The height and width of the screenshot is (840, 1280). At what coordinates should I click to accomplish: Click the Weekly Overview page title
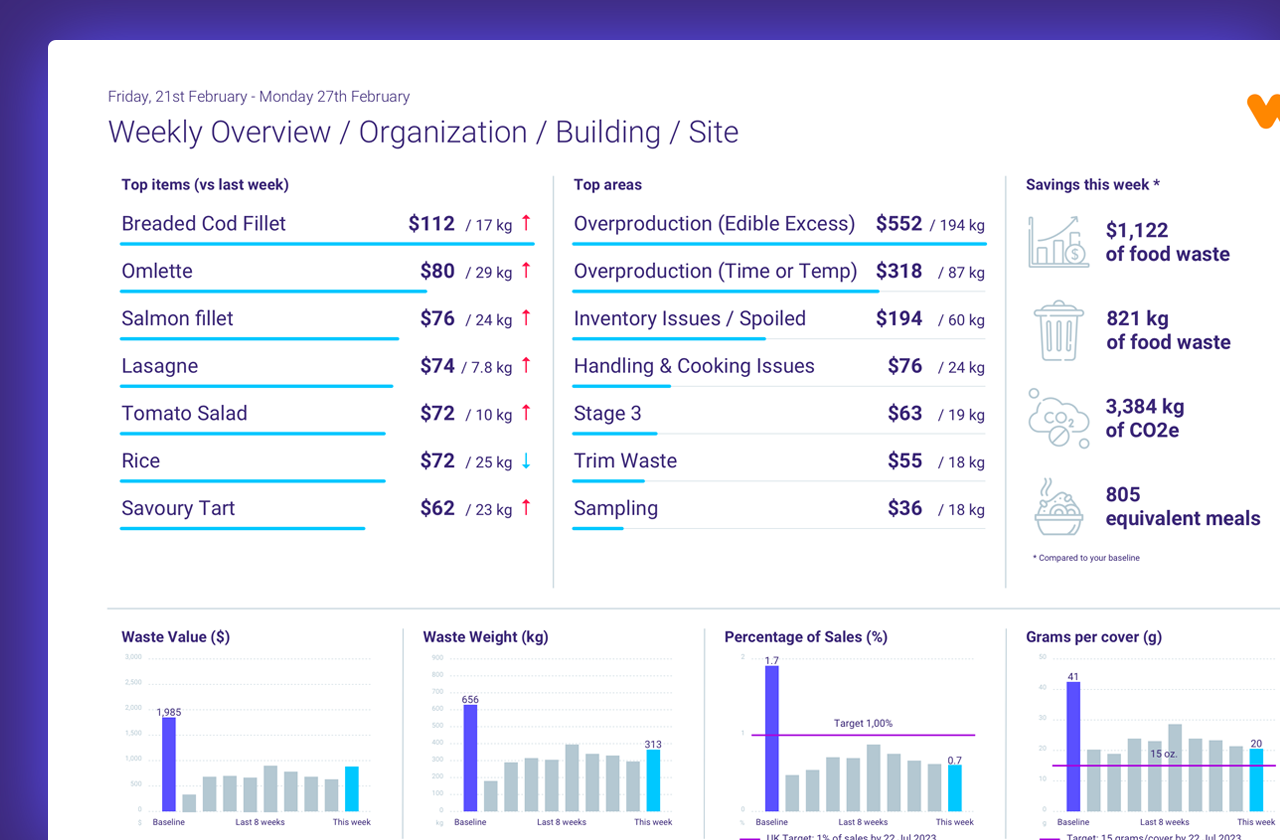(x=423, y=132)
